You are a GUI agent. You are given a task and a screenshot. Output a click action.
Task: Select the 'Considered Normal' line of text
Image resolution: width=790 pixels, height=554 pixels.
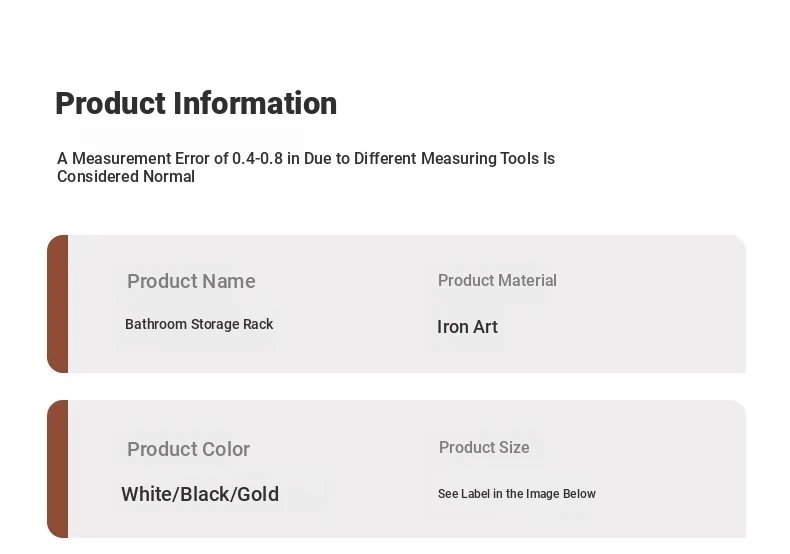pyautogui.click(x=126, y=177)
